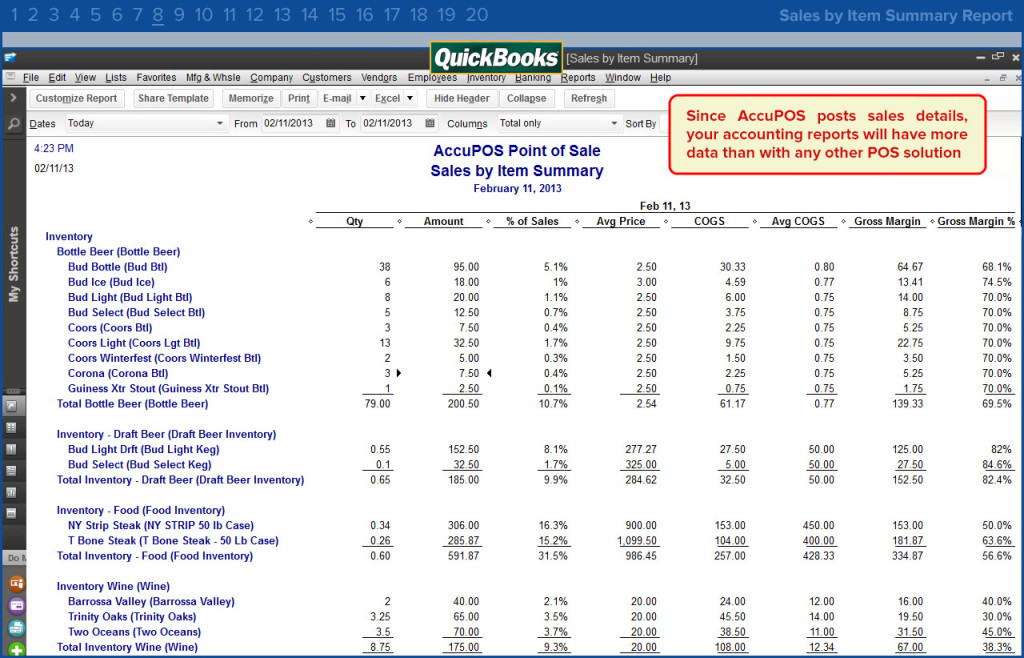Expand the left sidebar arrow icon
The width and height of the screenshot is (1024, 658).
[x=13, y=98]
